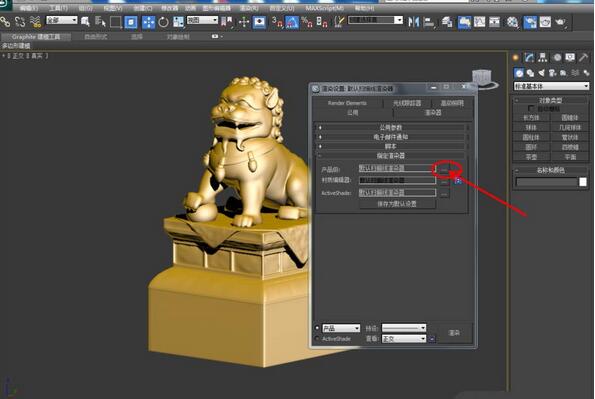Expand the 脚本 rollout
The image size is (595, 399).
click(391, 147)
